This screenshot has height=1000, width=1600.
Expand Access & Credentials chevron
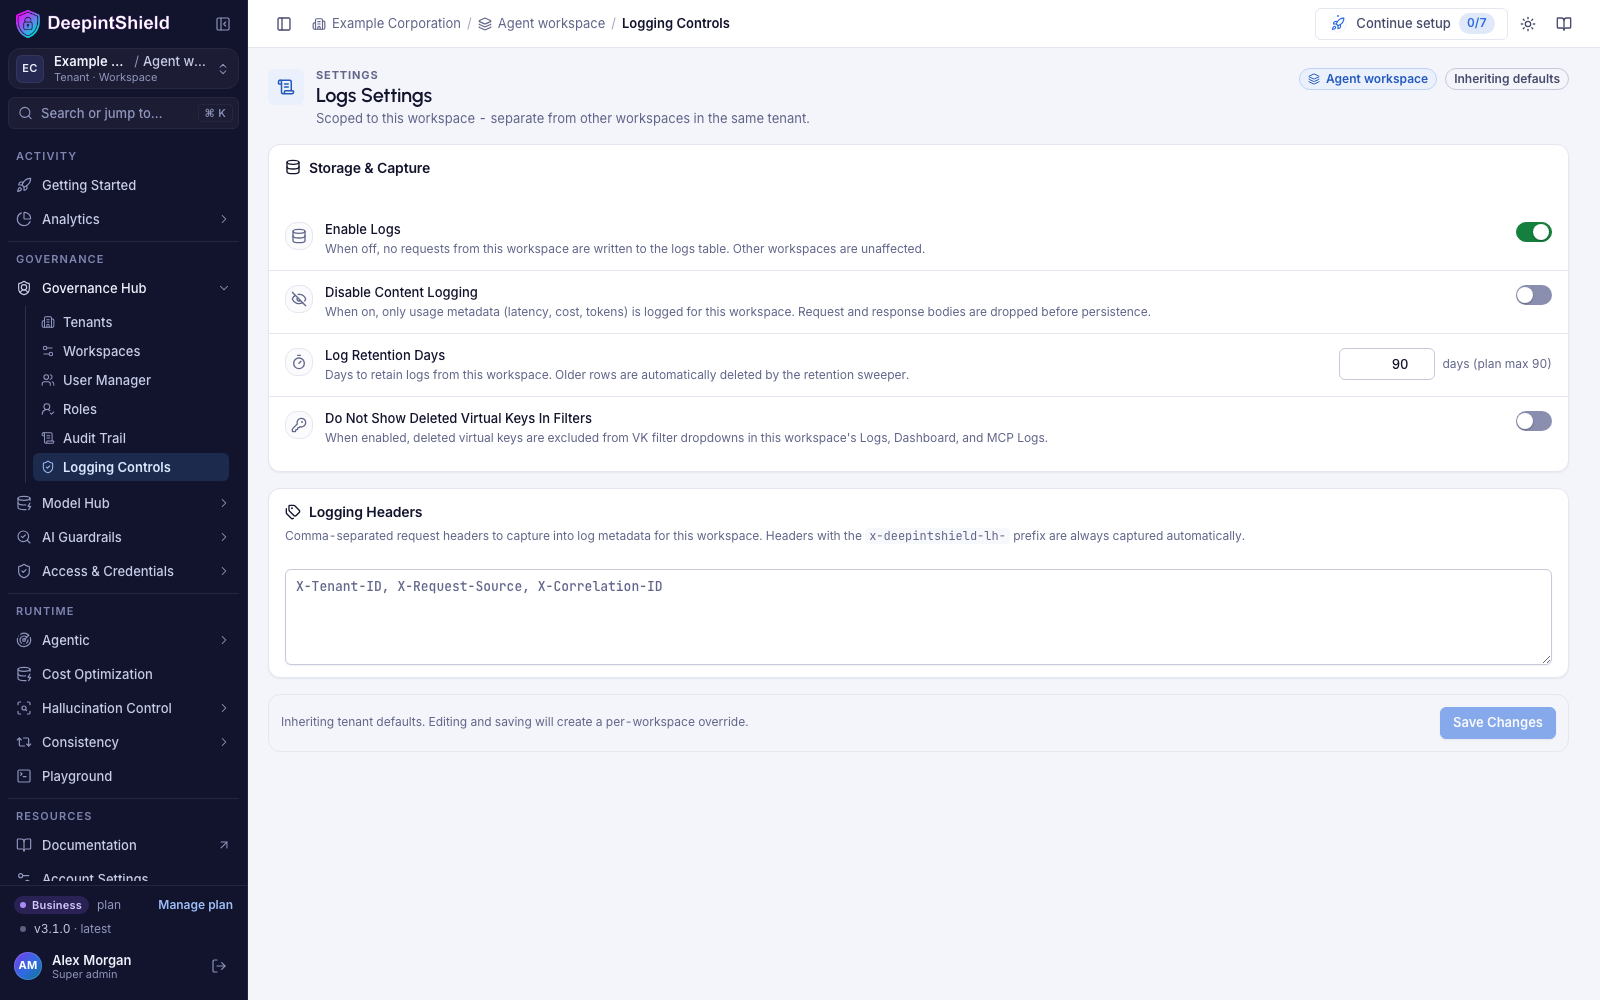click(x=224, y=571)
